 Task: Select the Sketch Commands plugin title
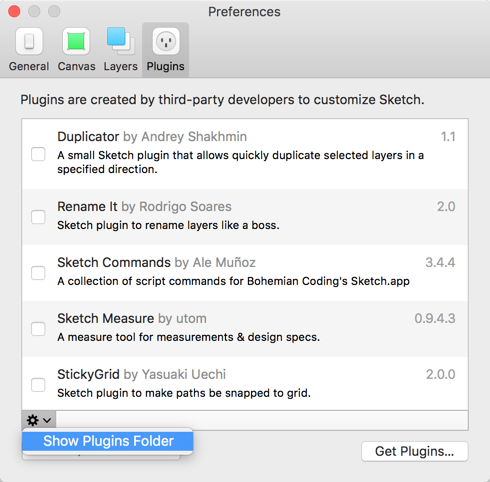tap(114, 263)
